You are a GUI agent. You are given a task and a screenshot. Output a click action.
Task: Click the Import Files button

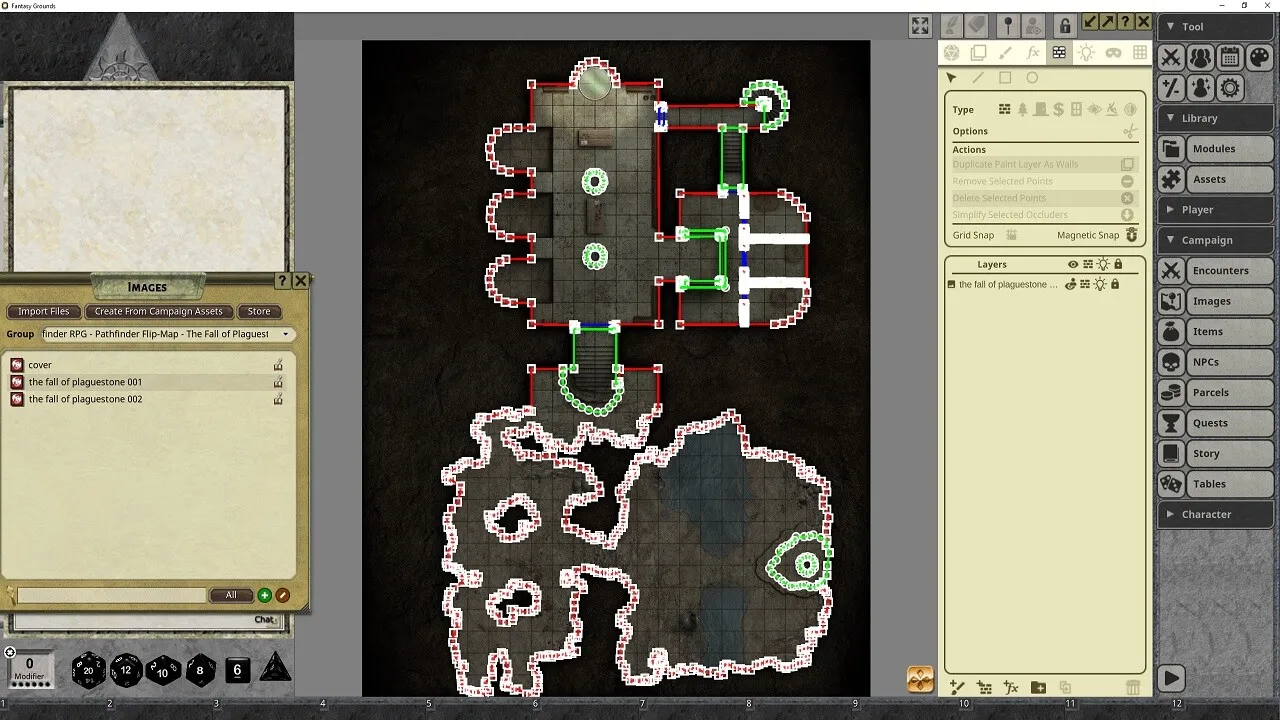[x=43, y=311]
